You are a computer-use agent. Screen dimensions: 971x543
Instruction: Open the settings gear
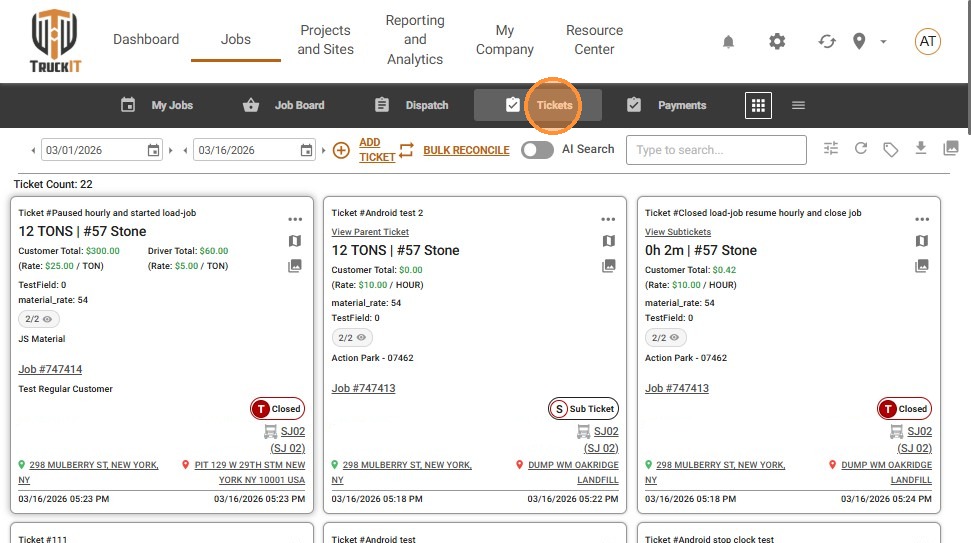click(x=777, y=42)
